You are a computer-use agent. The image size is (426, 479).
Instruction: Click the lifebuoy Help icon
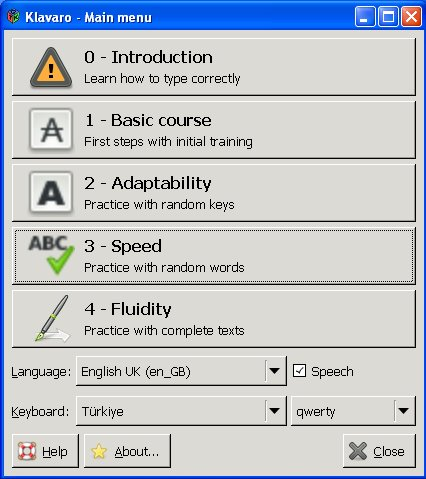point(27,451)
